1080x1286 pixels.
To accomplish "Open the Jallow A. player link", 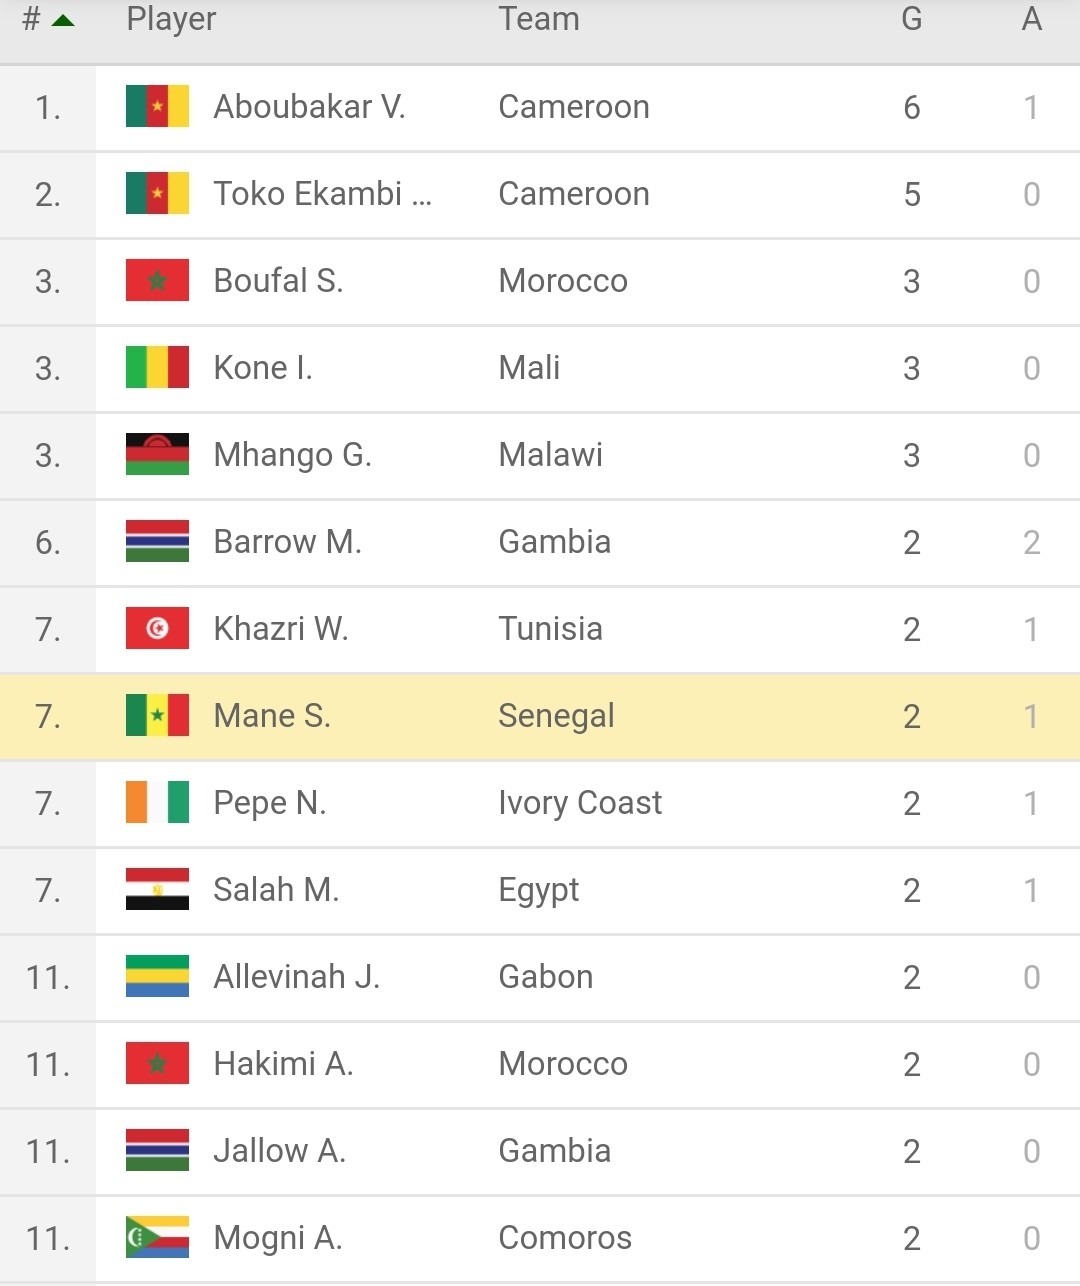I will 279,1150.
